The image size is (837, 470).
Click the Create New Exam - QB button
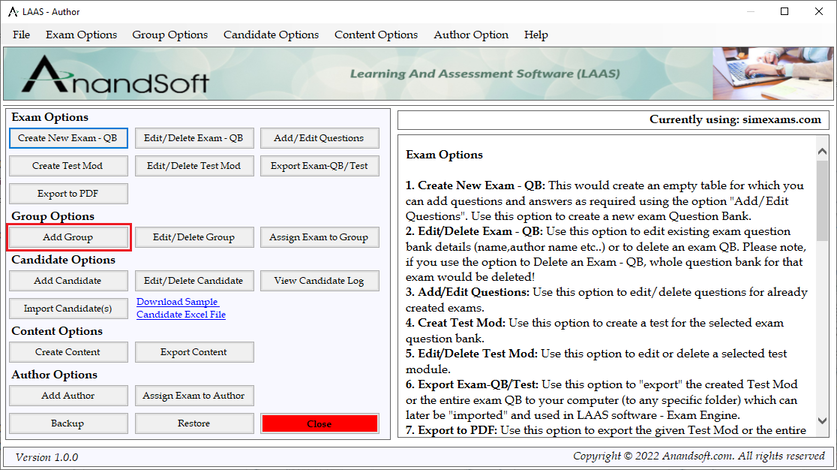[68, 138]
